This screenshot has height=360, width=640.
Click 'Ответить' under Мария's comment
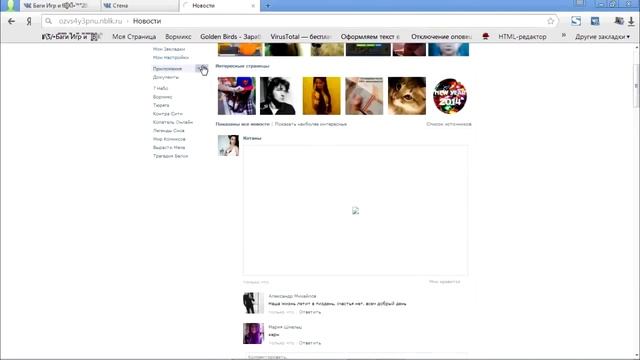pyautogui.click(x=310, y=343)
